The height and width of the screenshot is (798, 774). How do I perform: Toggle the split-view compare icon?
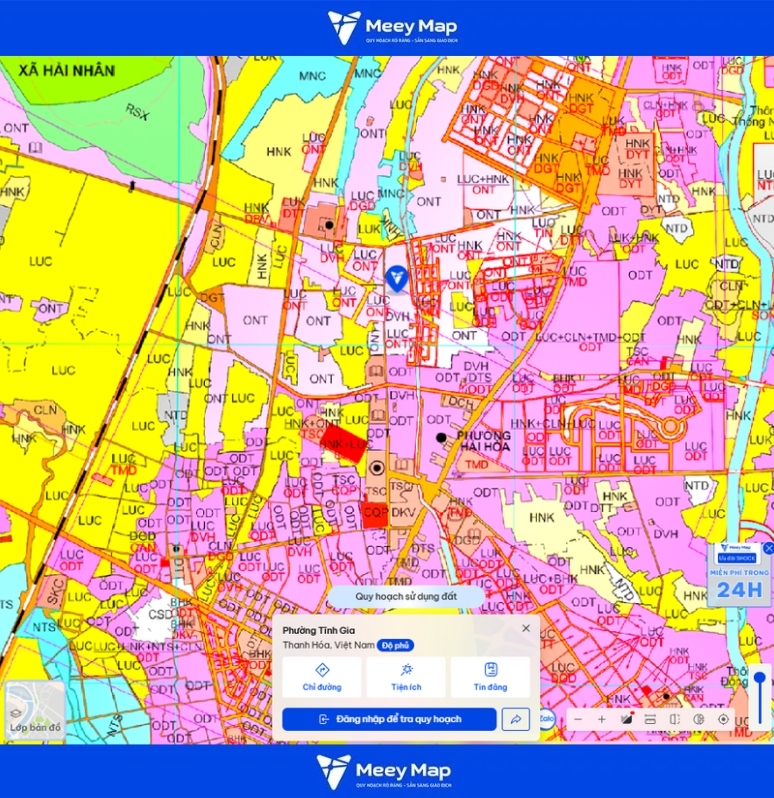point(674,719)
